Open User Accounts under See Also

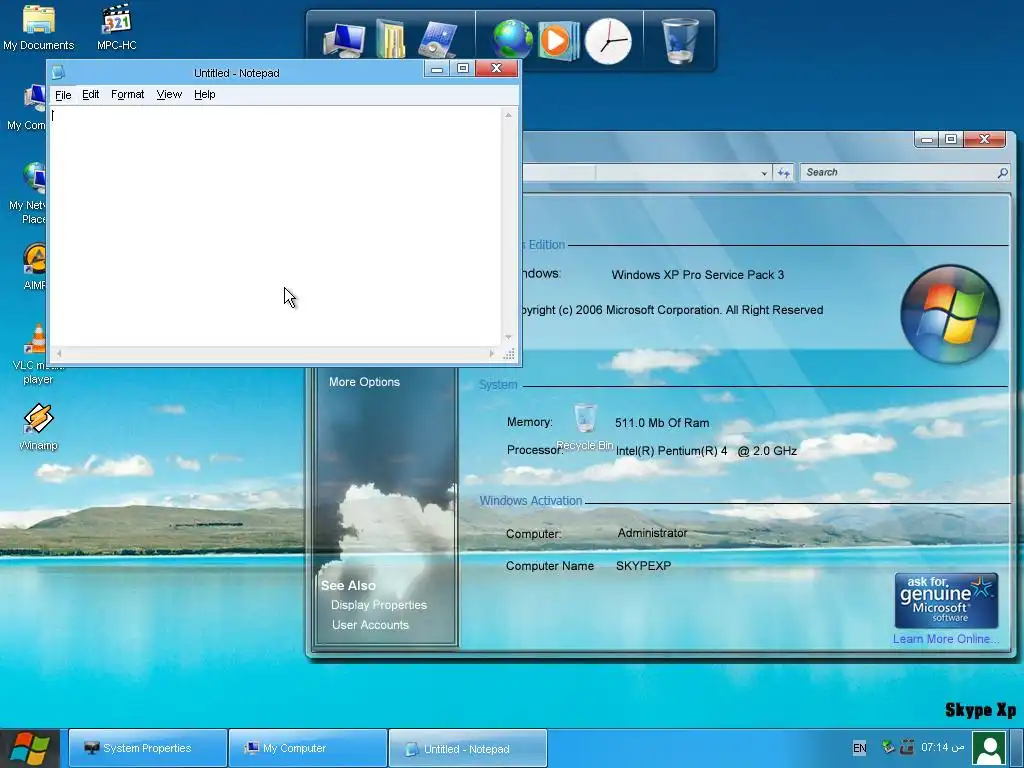click(x=370, y=625)
